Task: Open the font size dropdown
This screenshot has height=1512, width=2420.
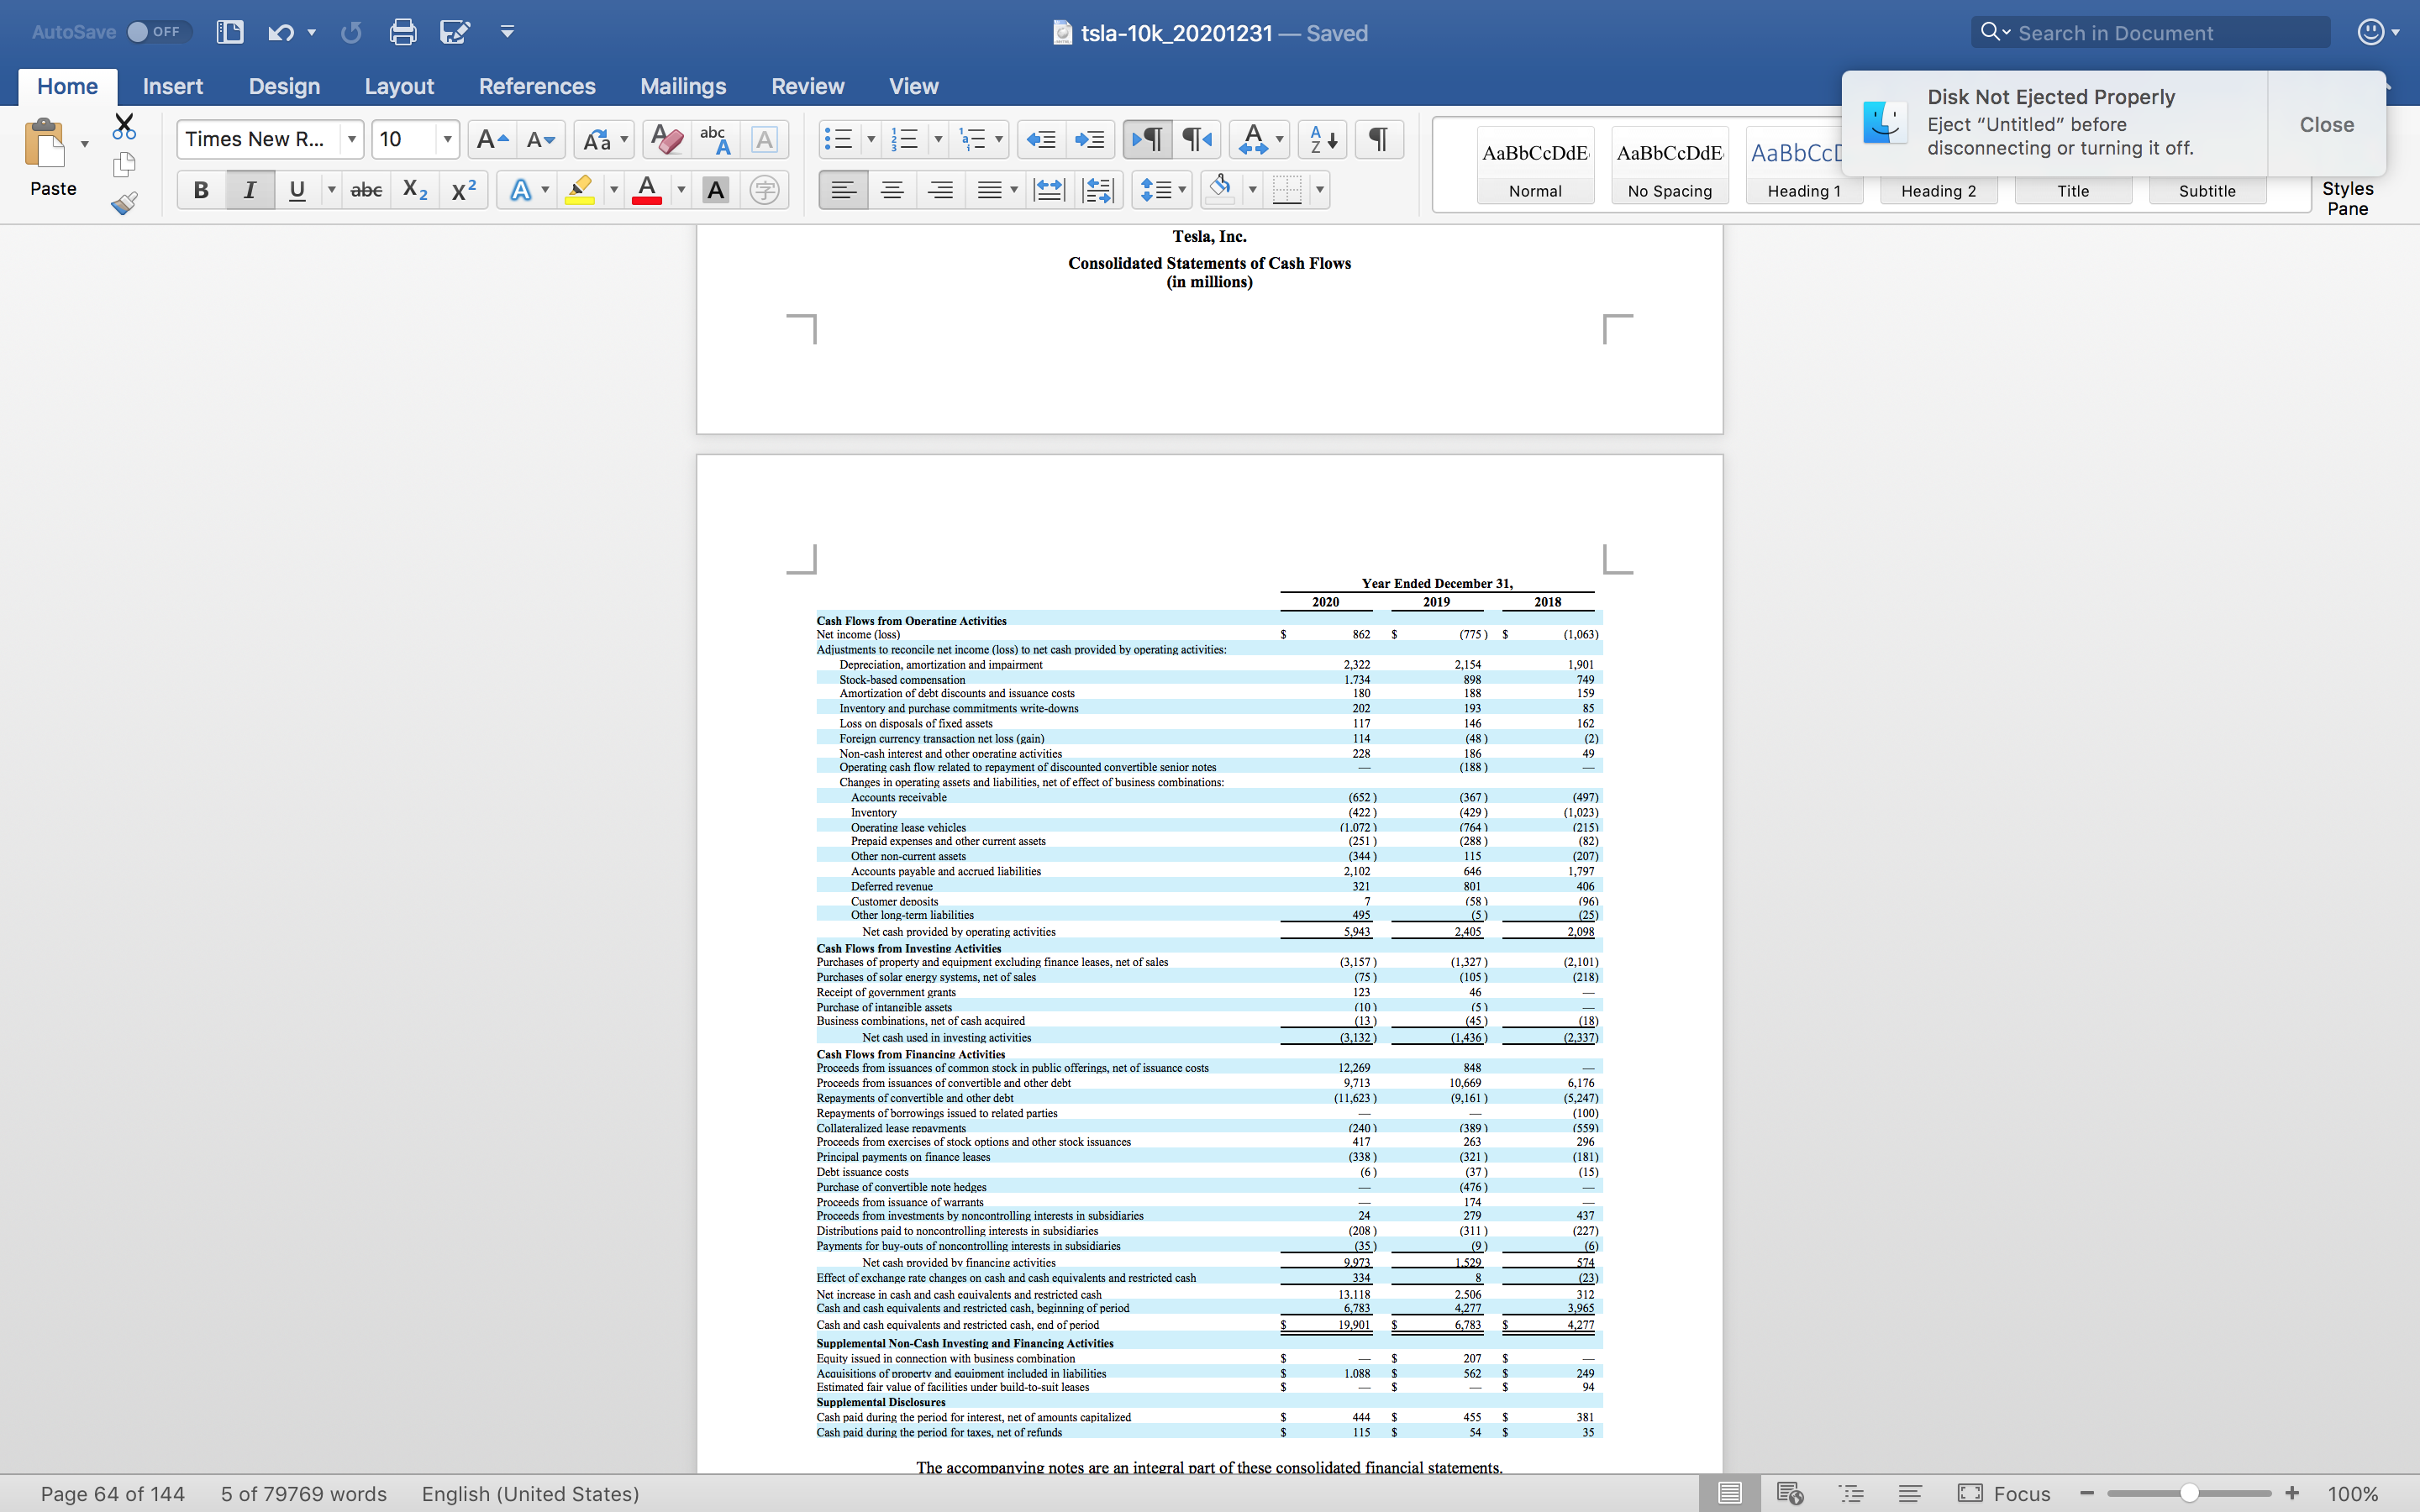Action: point(447,139)
